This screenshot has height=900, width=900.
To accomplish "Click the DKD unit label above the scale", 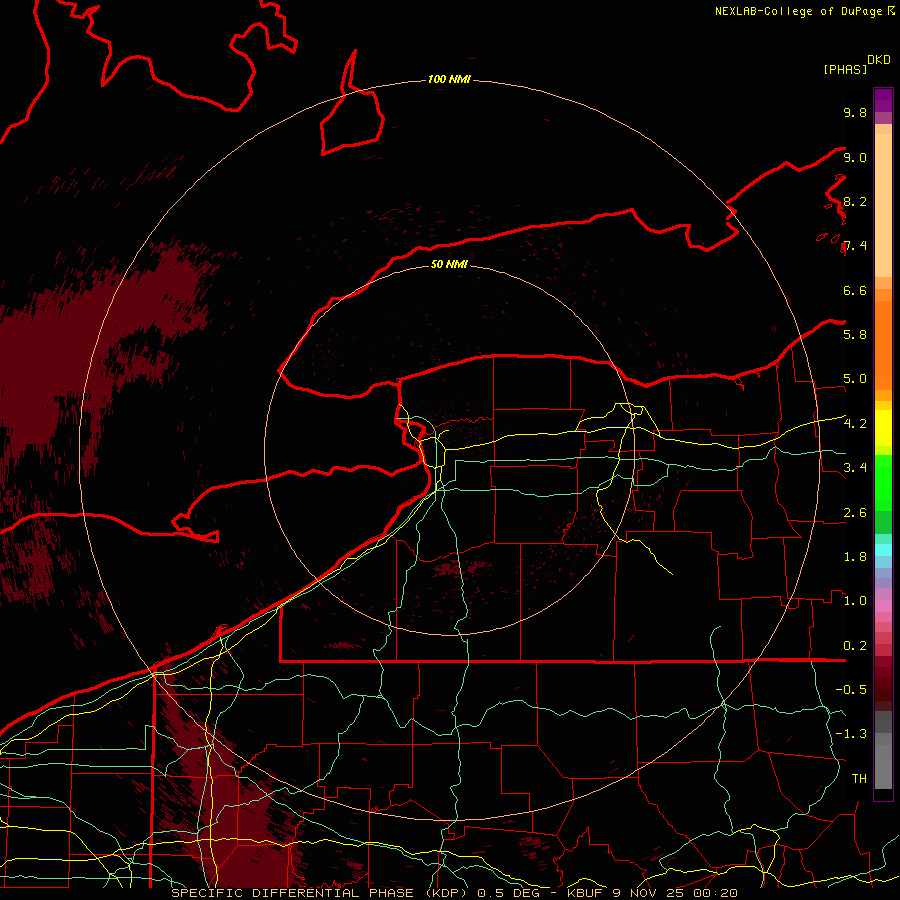I will pyautogui.click(x=879, y=60).
